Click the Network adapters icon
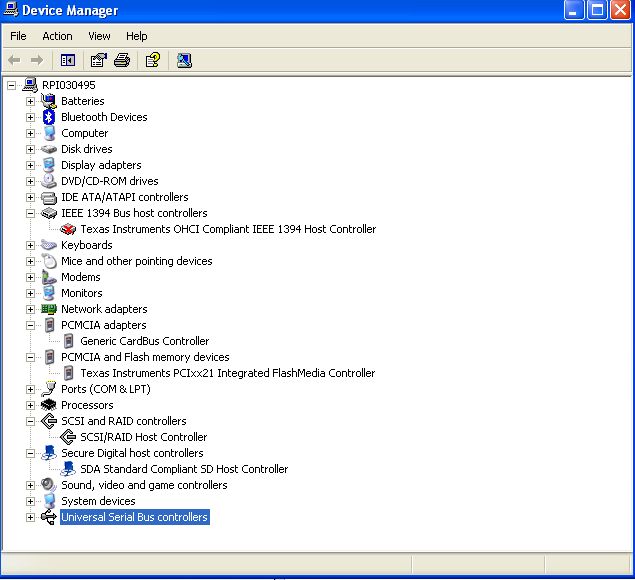Screen dimensions: 635x580 [49, 309]
